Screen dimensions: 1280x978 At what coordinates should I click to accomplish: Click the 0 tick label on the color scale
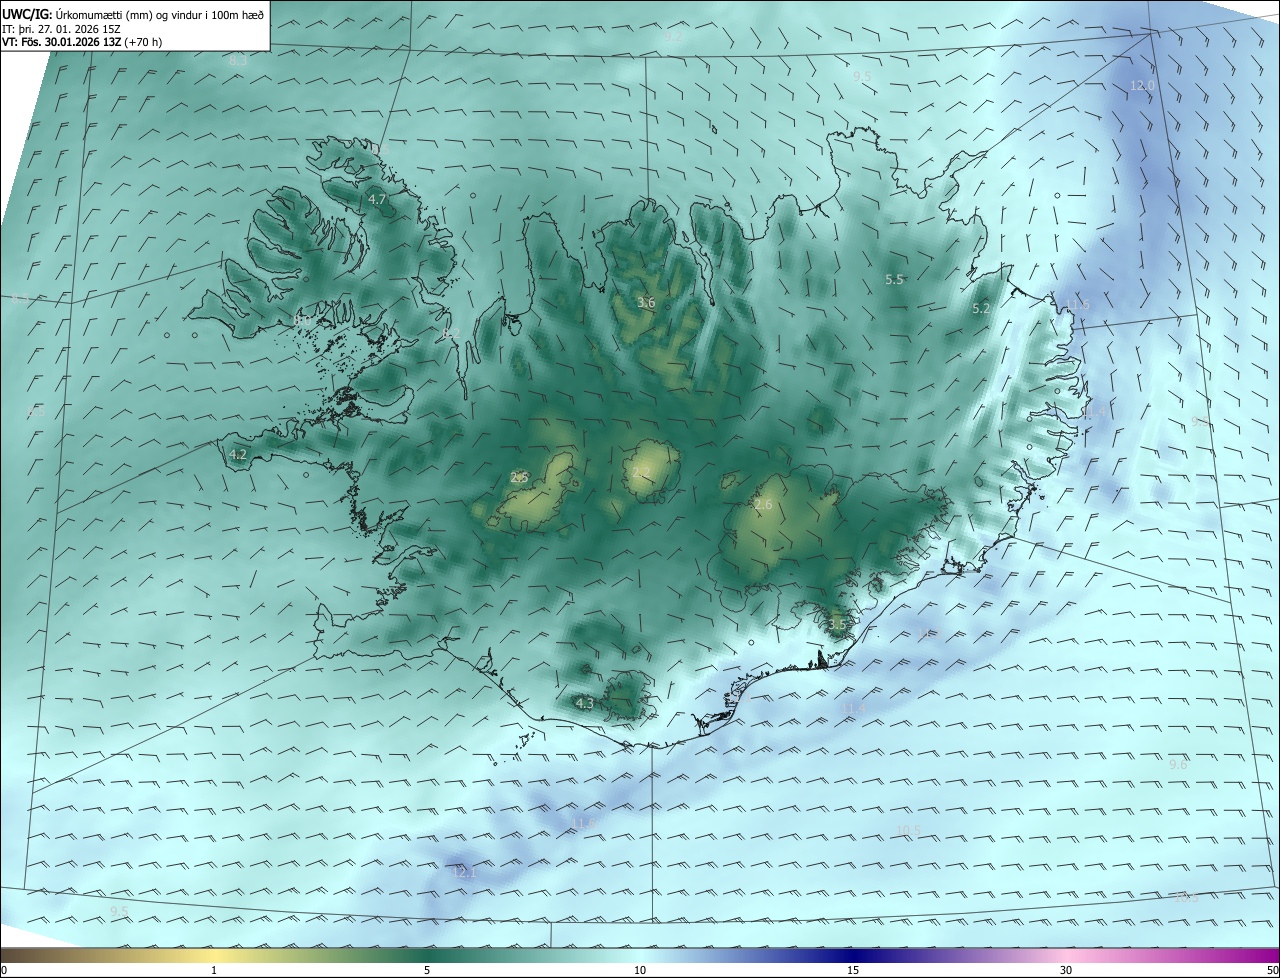[x=4, y=971]
